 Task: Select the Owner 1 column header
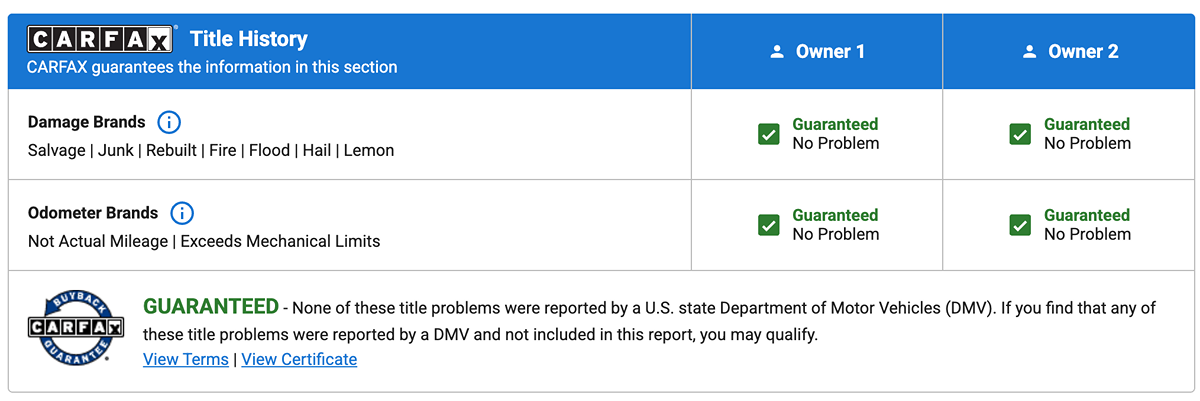[x=830, y=52]
